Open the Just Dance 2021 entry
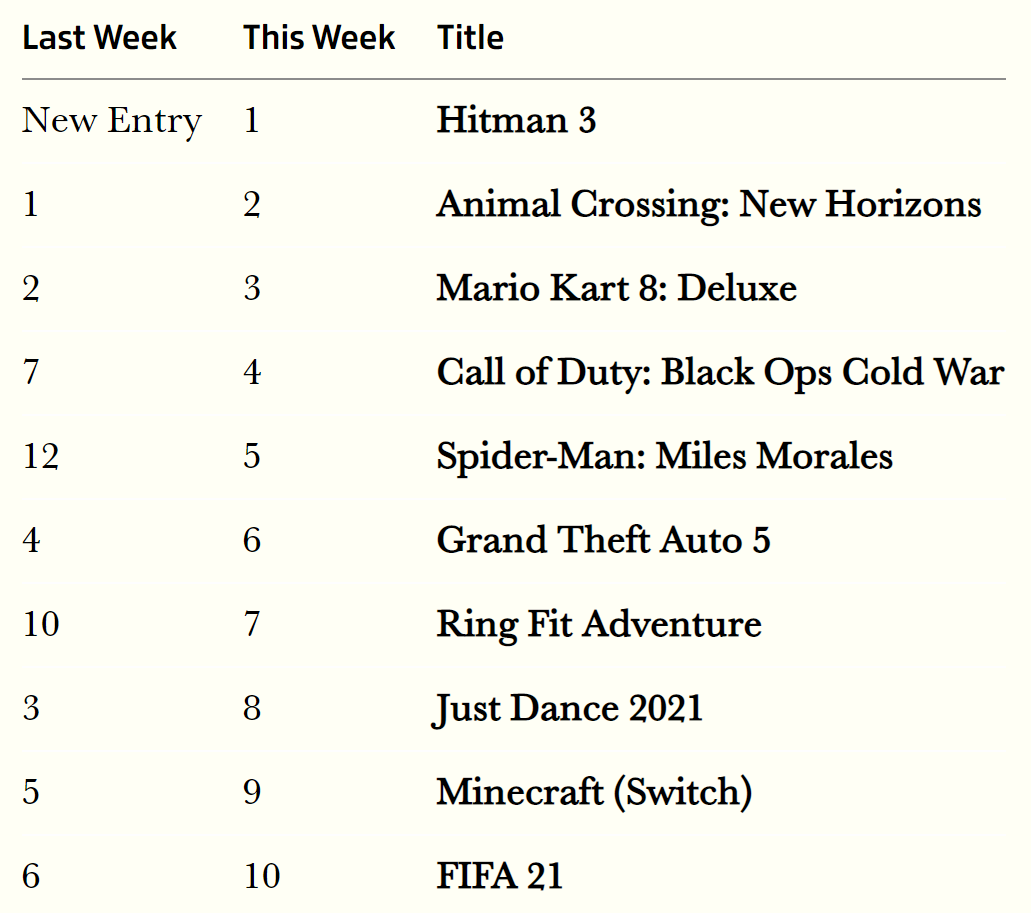The width and height of the screenshot is (1031, 913). [569, 709]
